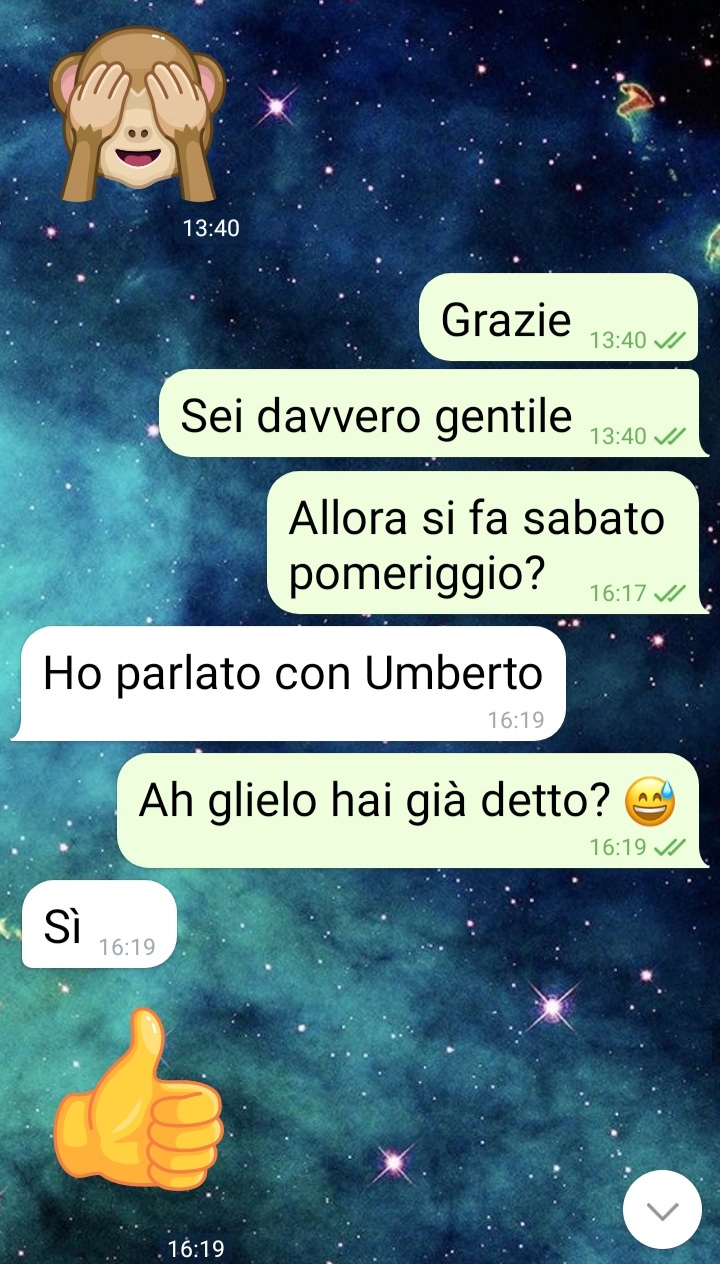Tap the "Ho parlato con Umberto" message
Screen dimensions: 720x1264
[289, 684]
